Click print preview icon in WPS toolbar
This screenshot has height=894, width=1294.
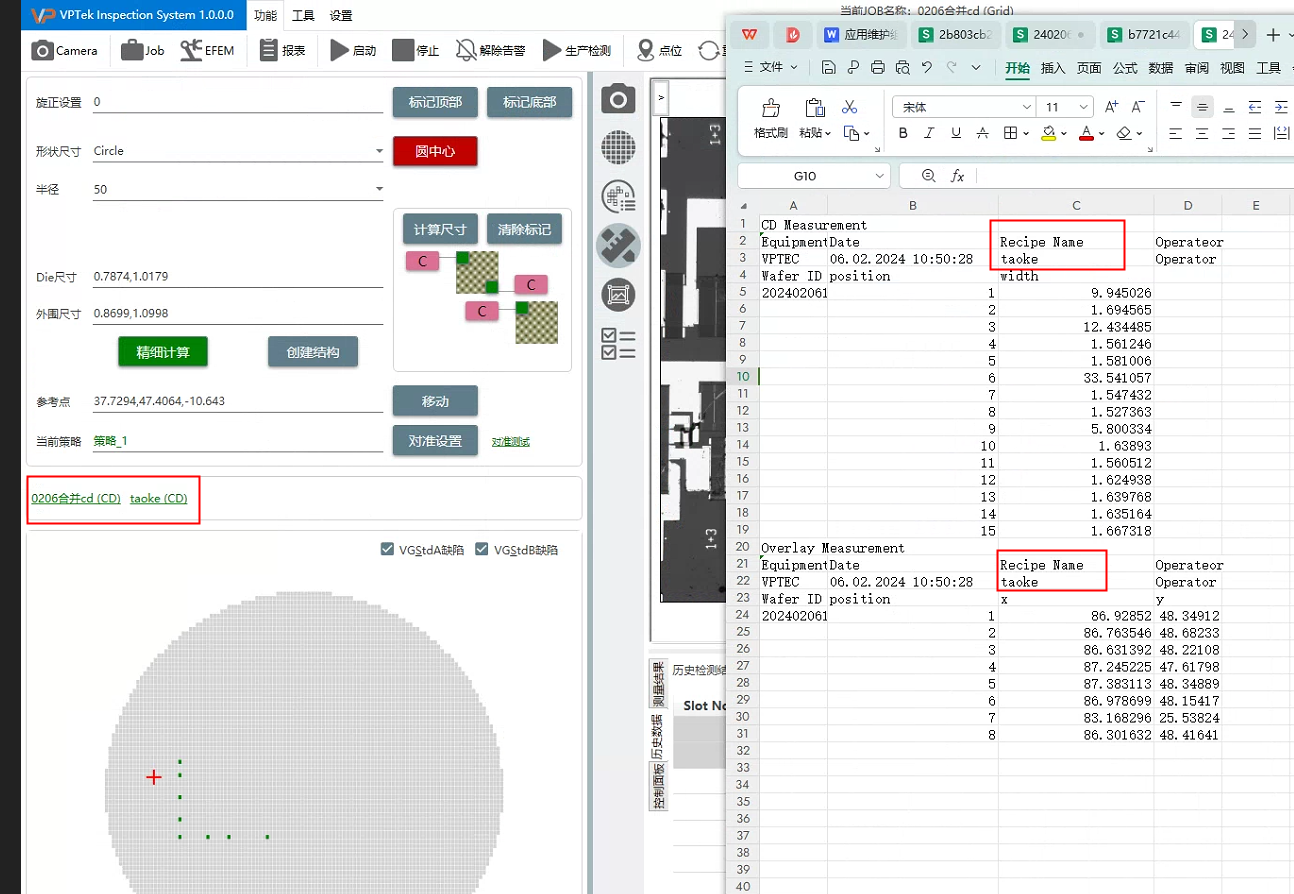903,68
